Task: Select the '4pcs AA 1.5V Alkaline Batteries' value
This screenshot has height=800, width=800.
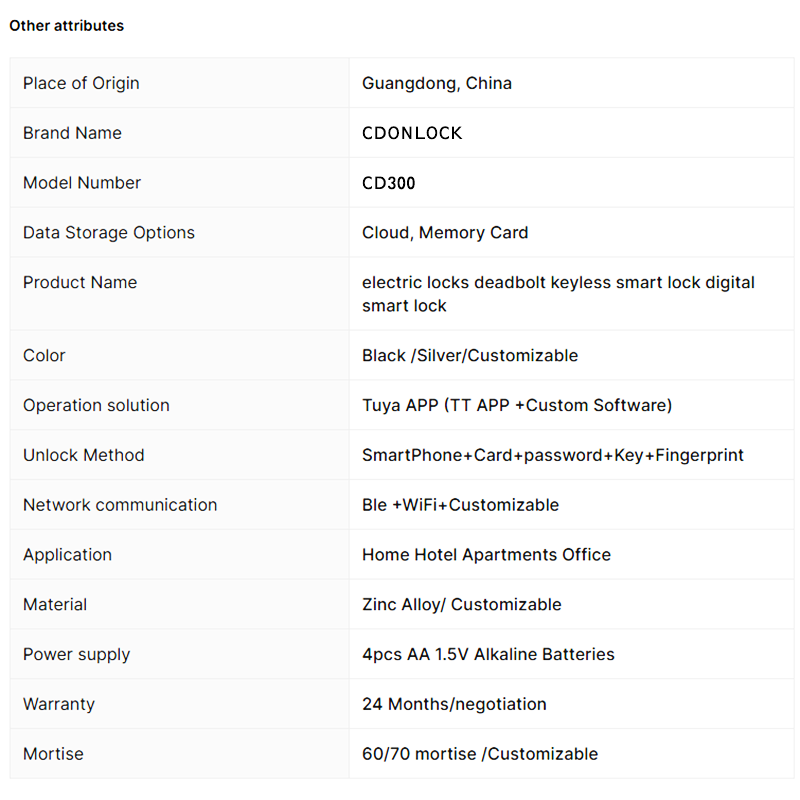Action: (488, 654)
